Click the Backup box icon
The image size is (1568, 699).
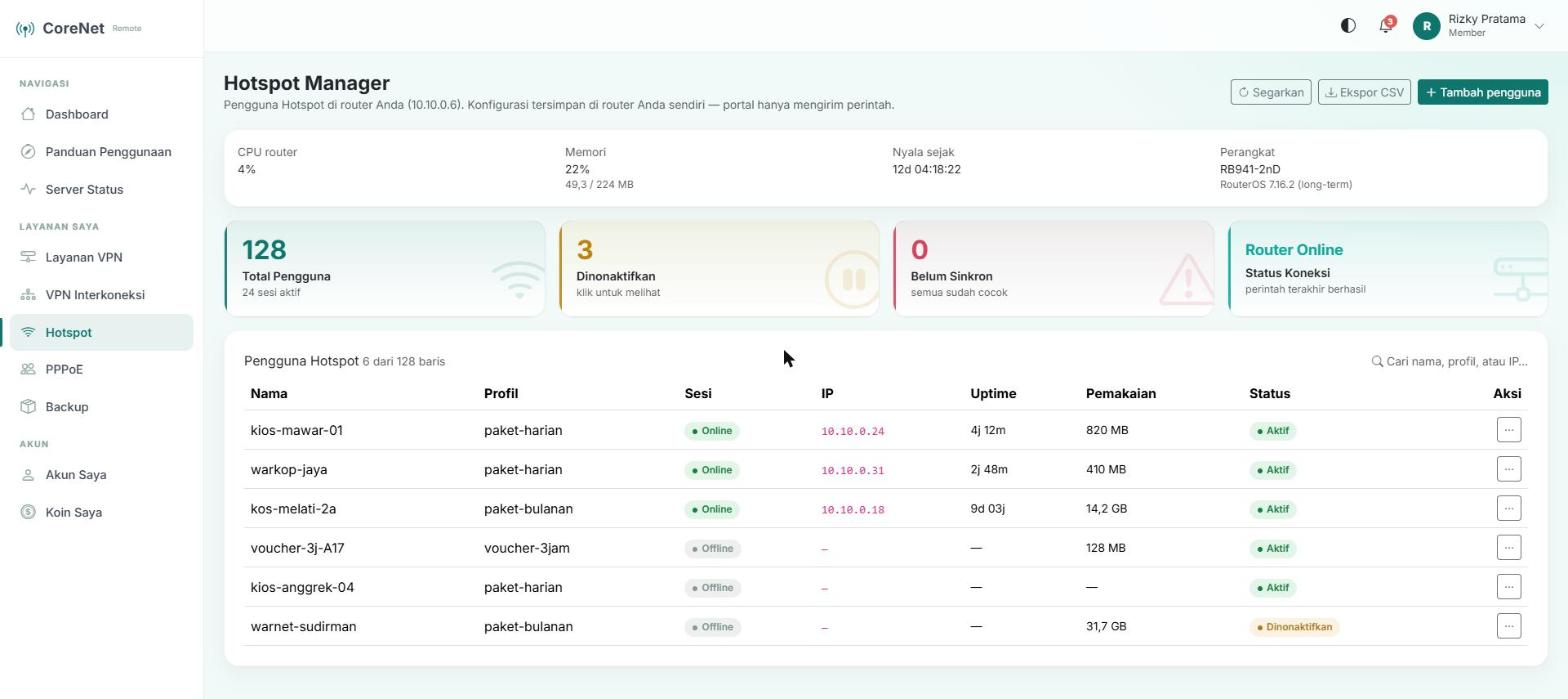[28, 407]
